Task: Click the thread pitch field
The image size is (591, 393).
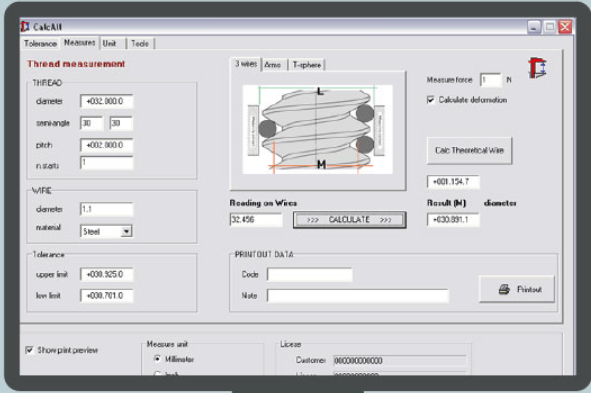Action: [x=107, y=145]
